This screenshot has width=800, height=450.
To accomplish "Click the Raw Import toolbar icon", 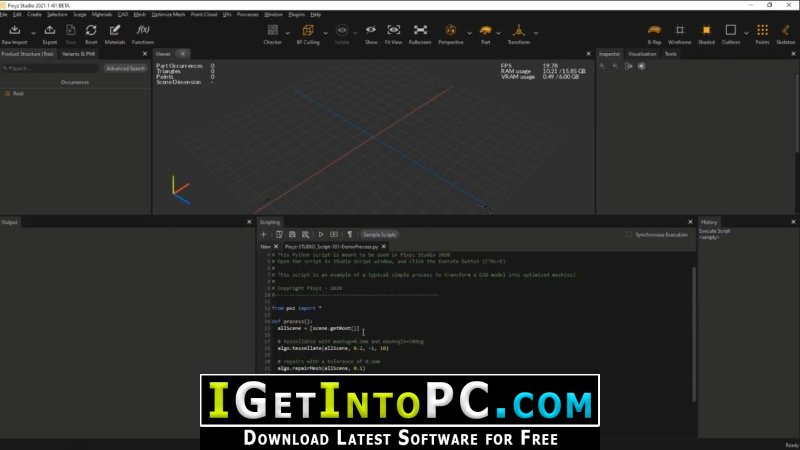I will [x=15, y=31].
